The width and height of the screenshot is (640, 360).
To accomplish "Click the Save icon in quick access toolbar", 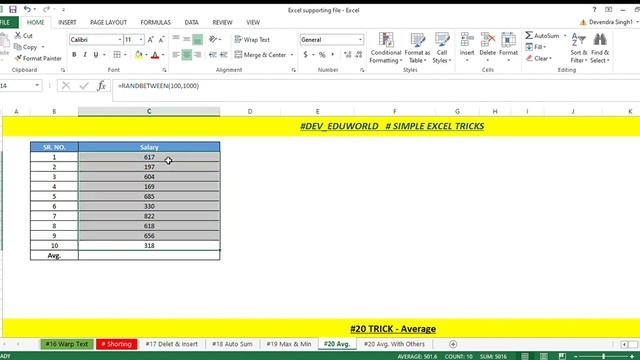I will point(13,9).
